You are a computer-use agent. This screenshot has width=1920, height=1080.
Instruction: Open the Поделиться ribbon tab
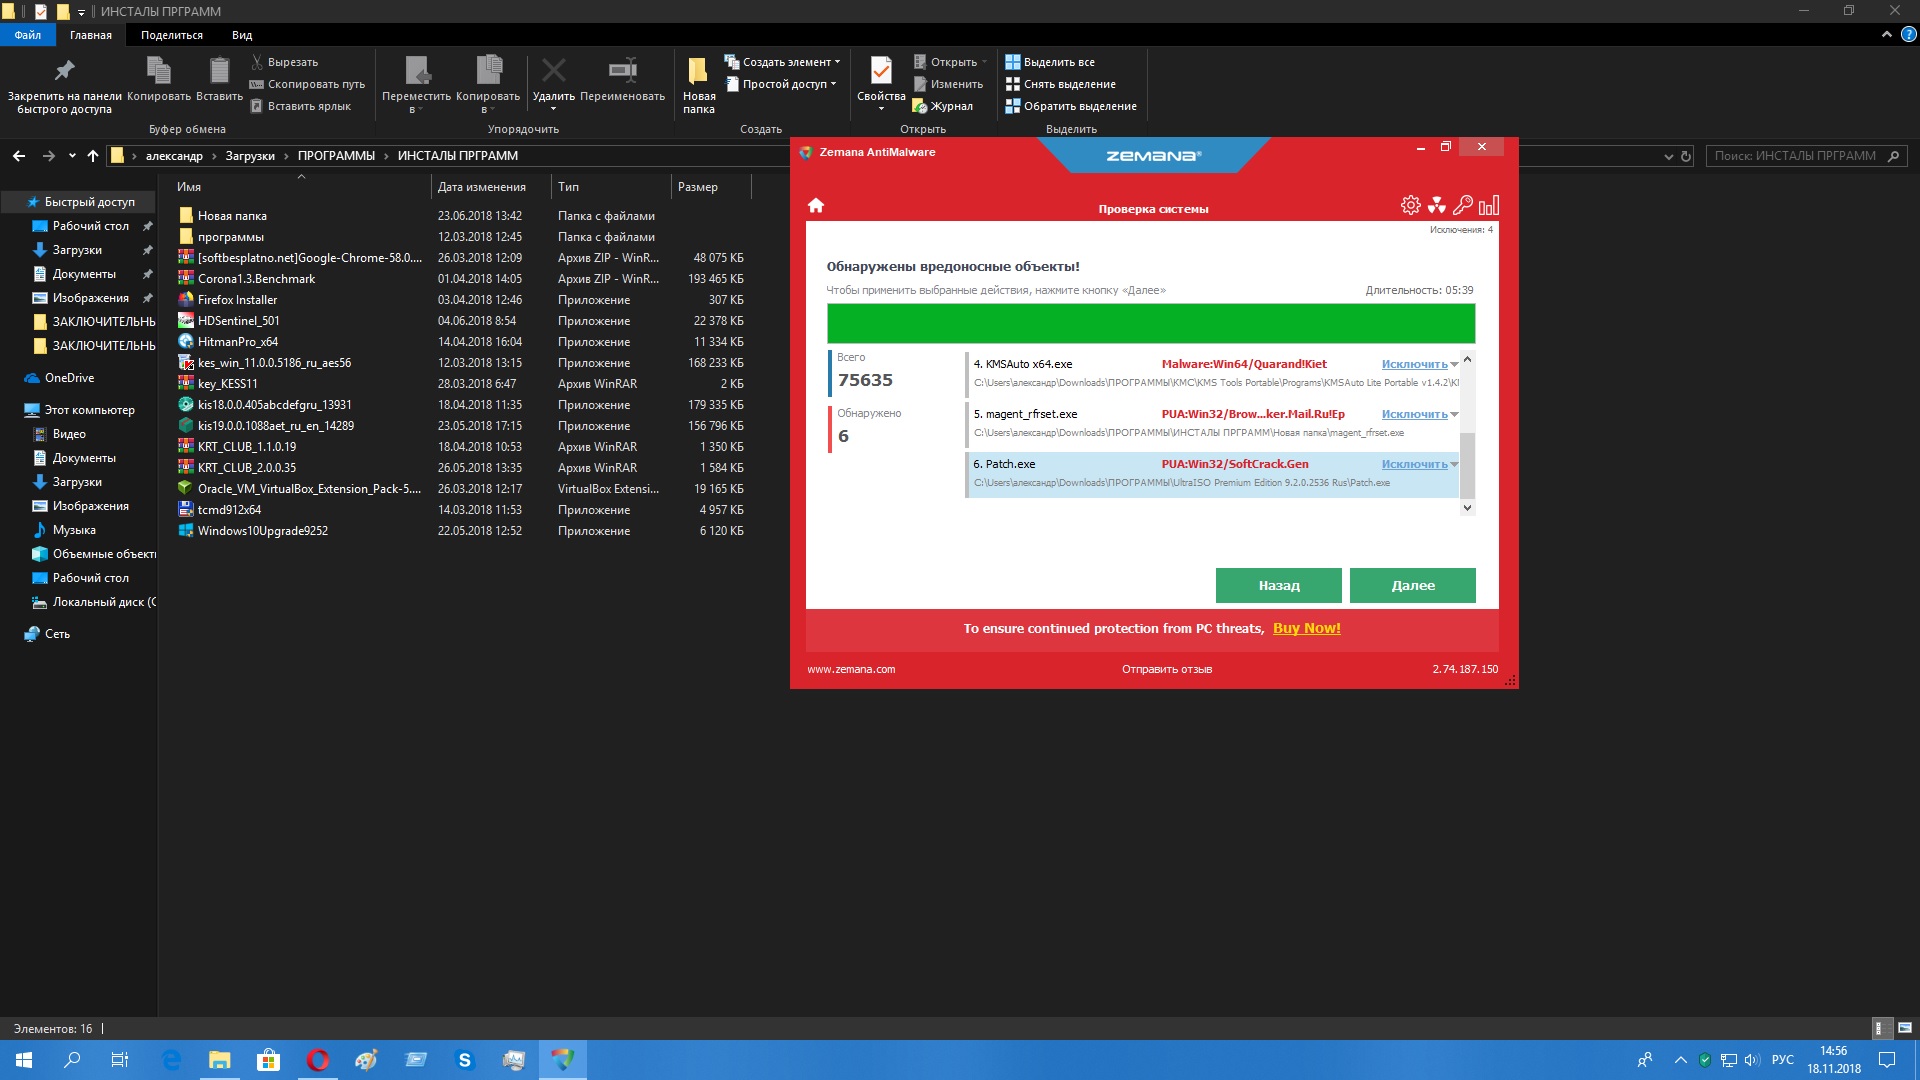point(171,35)
